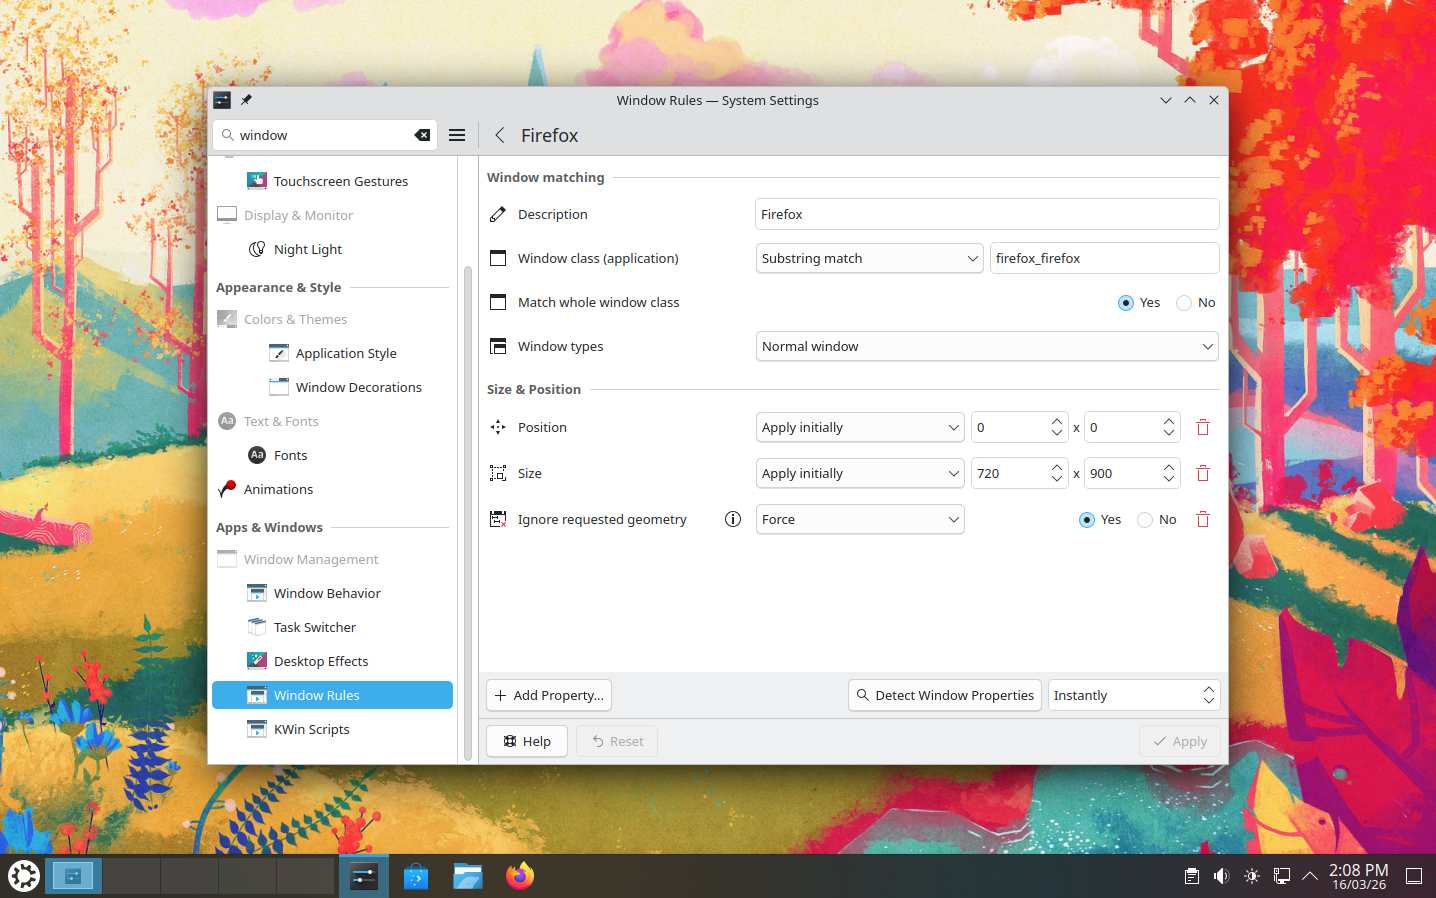1436x898 pixels.
Task: Select No for Ignore requested geometry
Action: click(x=1157, y=519)
